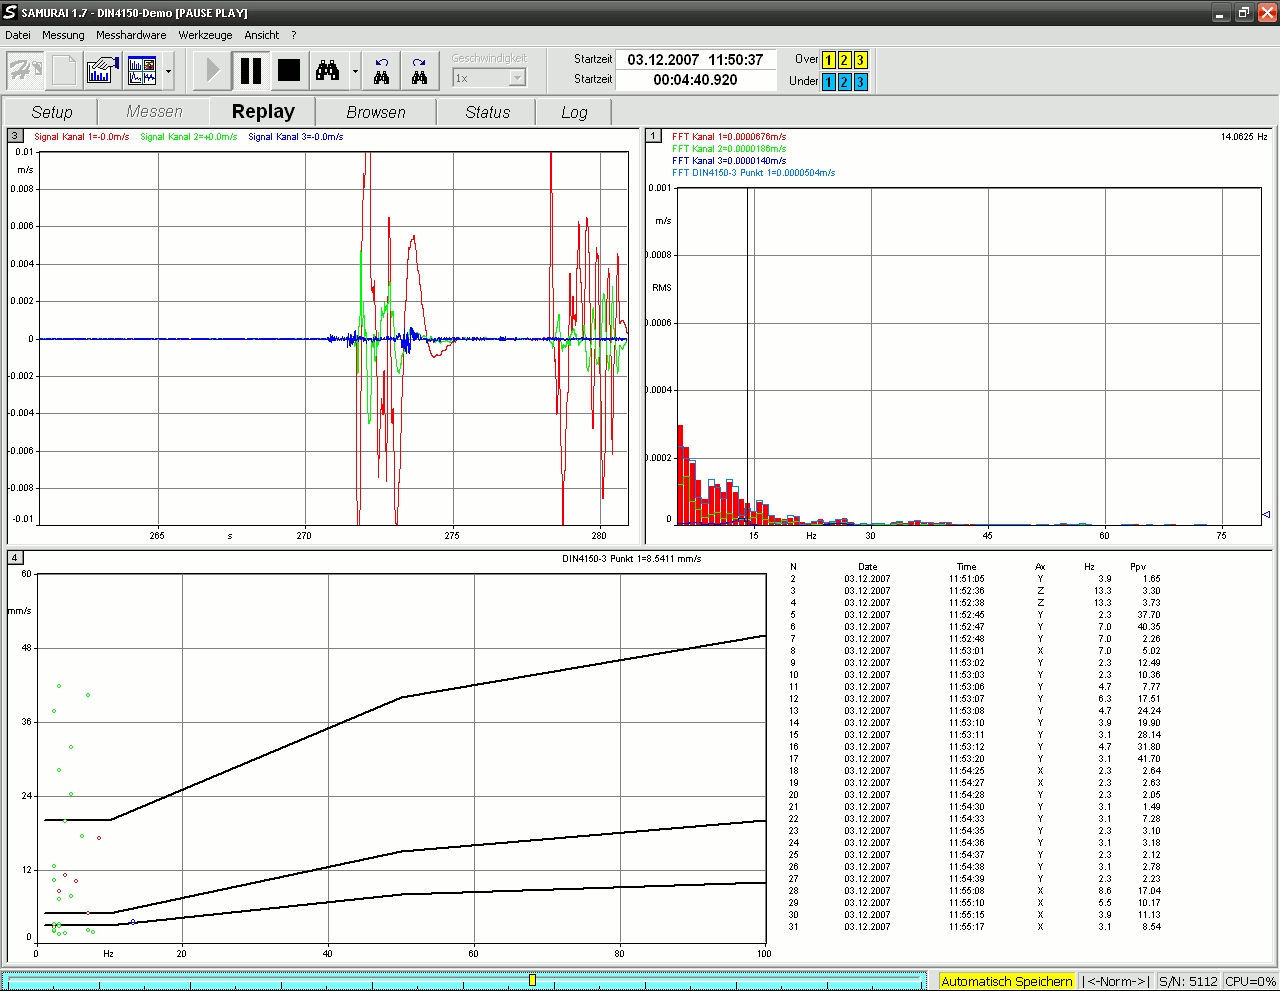Viewport: 1280px width, 991px height.
Task: Expand the chart layout icon dropdown arrow
Action: [x=167, y=70]
